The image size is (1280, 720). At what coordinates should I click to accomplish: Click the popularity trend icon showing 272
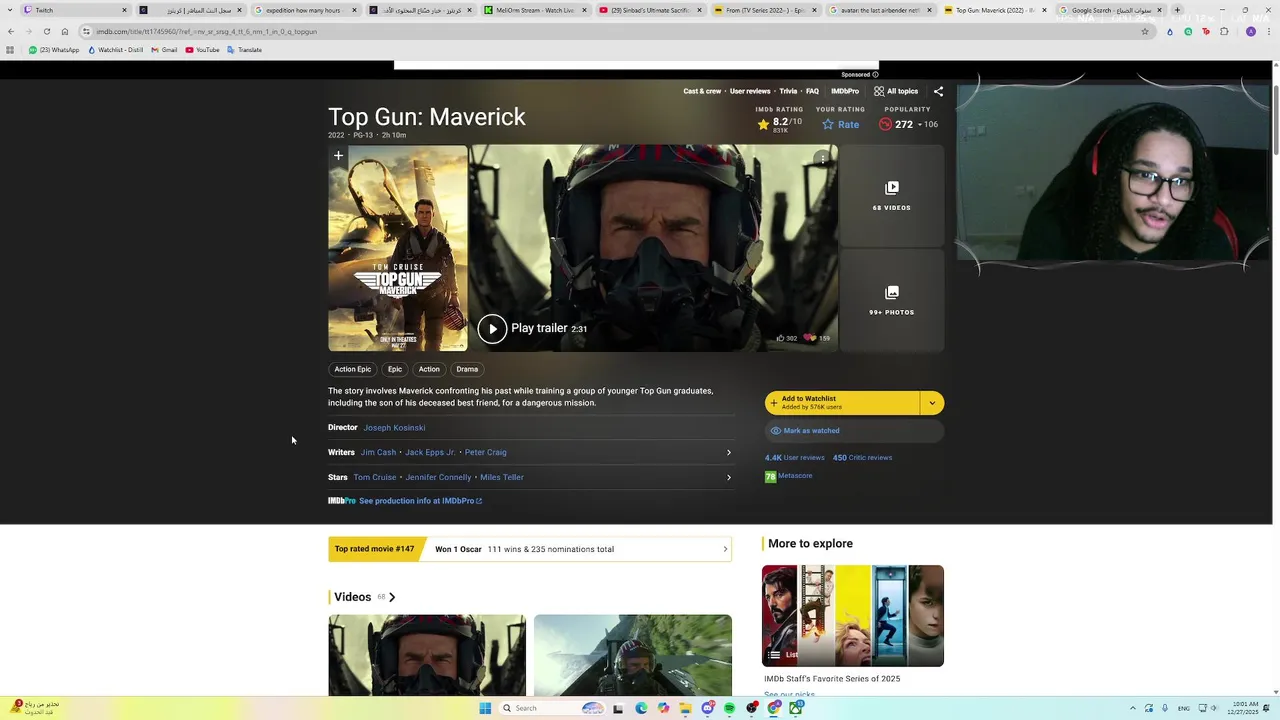[885, 124]
